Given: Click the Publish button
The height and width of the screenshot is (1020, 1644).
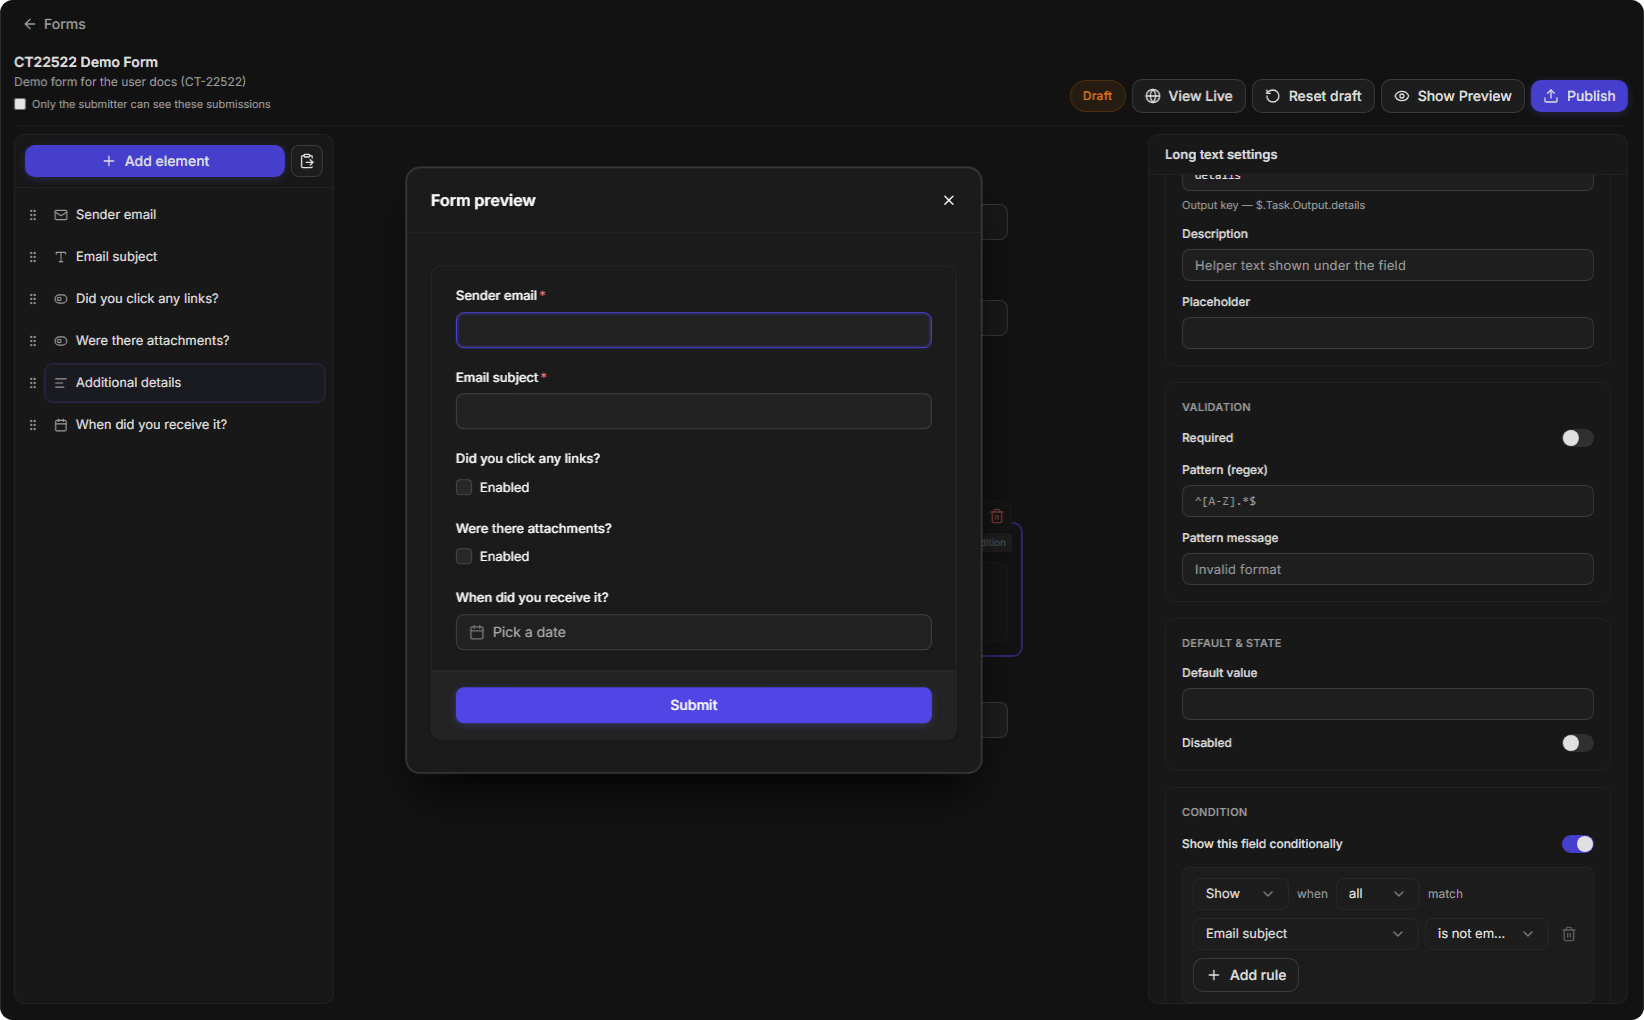Looking at the screenshot, I should click(1579, 96).
